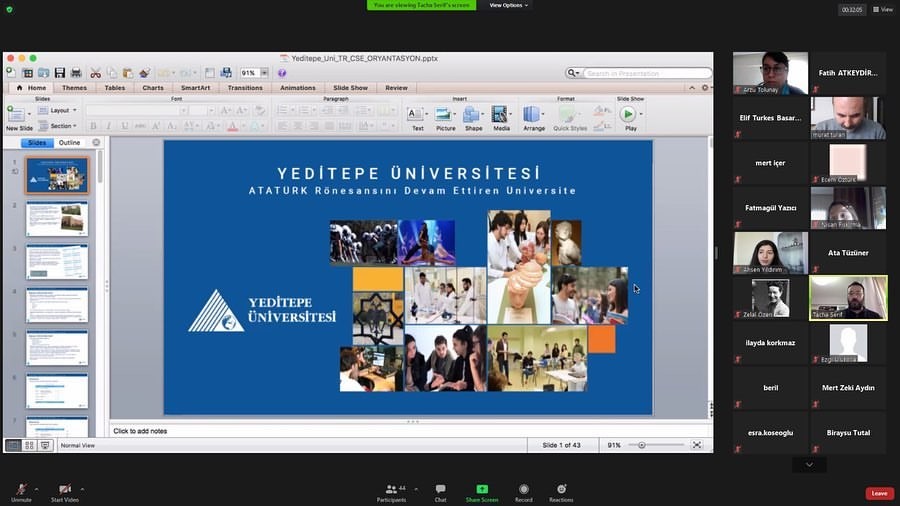Click the red font color icon
900x506 pixels.
232,126
